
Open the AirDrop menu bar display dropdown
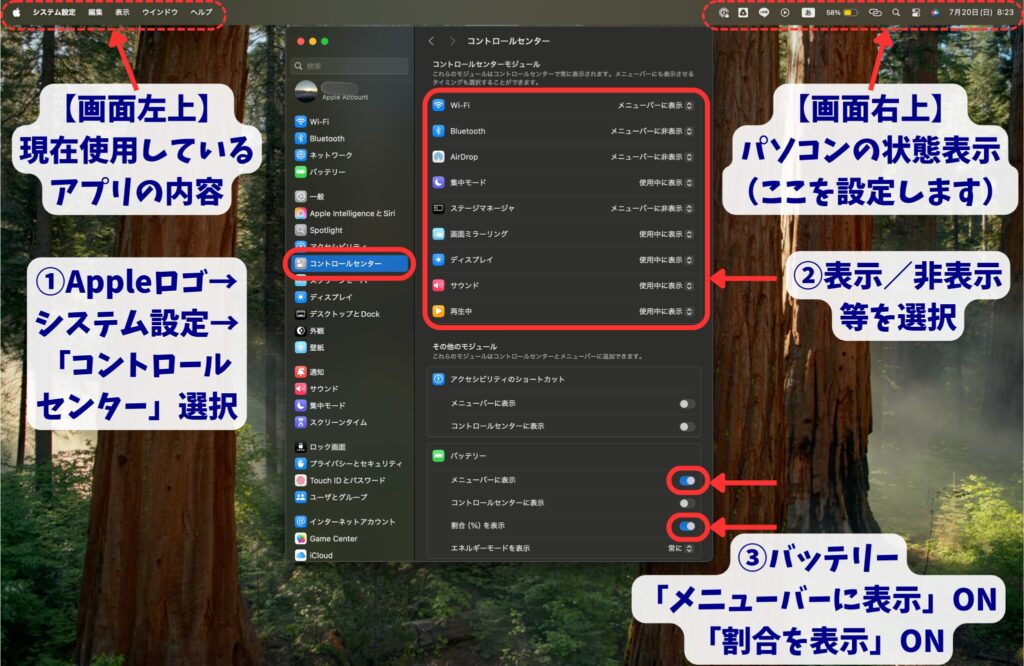651,157
